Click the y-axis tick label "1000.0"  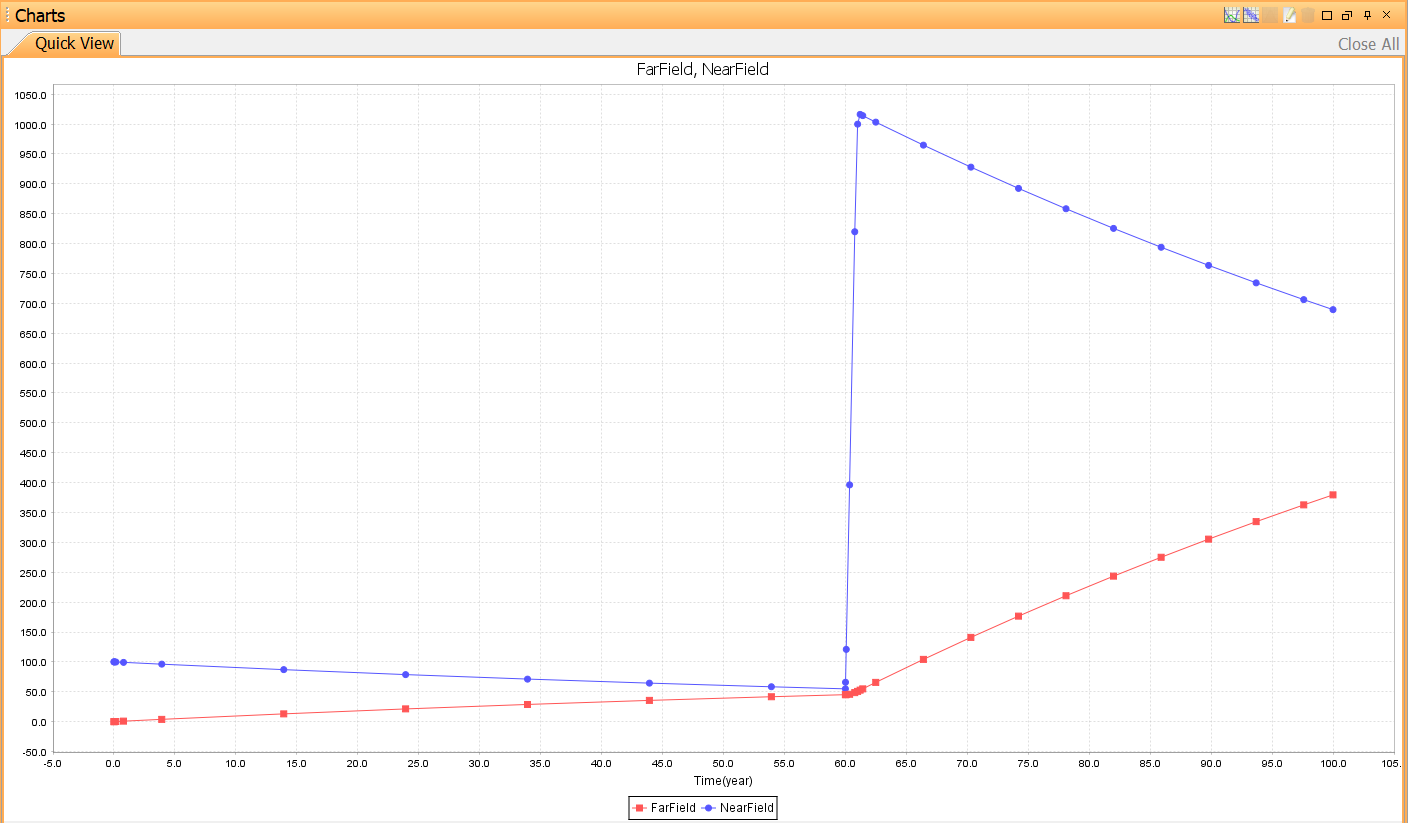pos(31,125)
